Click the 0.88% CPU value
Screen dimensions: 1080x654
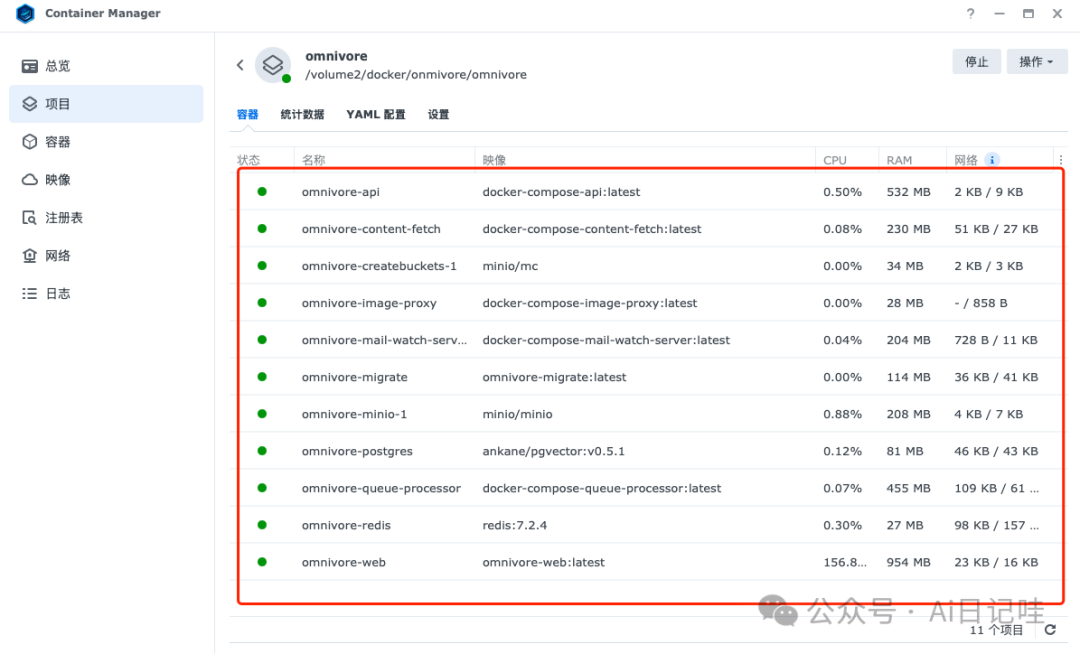(842, 414)
